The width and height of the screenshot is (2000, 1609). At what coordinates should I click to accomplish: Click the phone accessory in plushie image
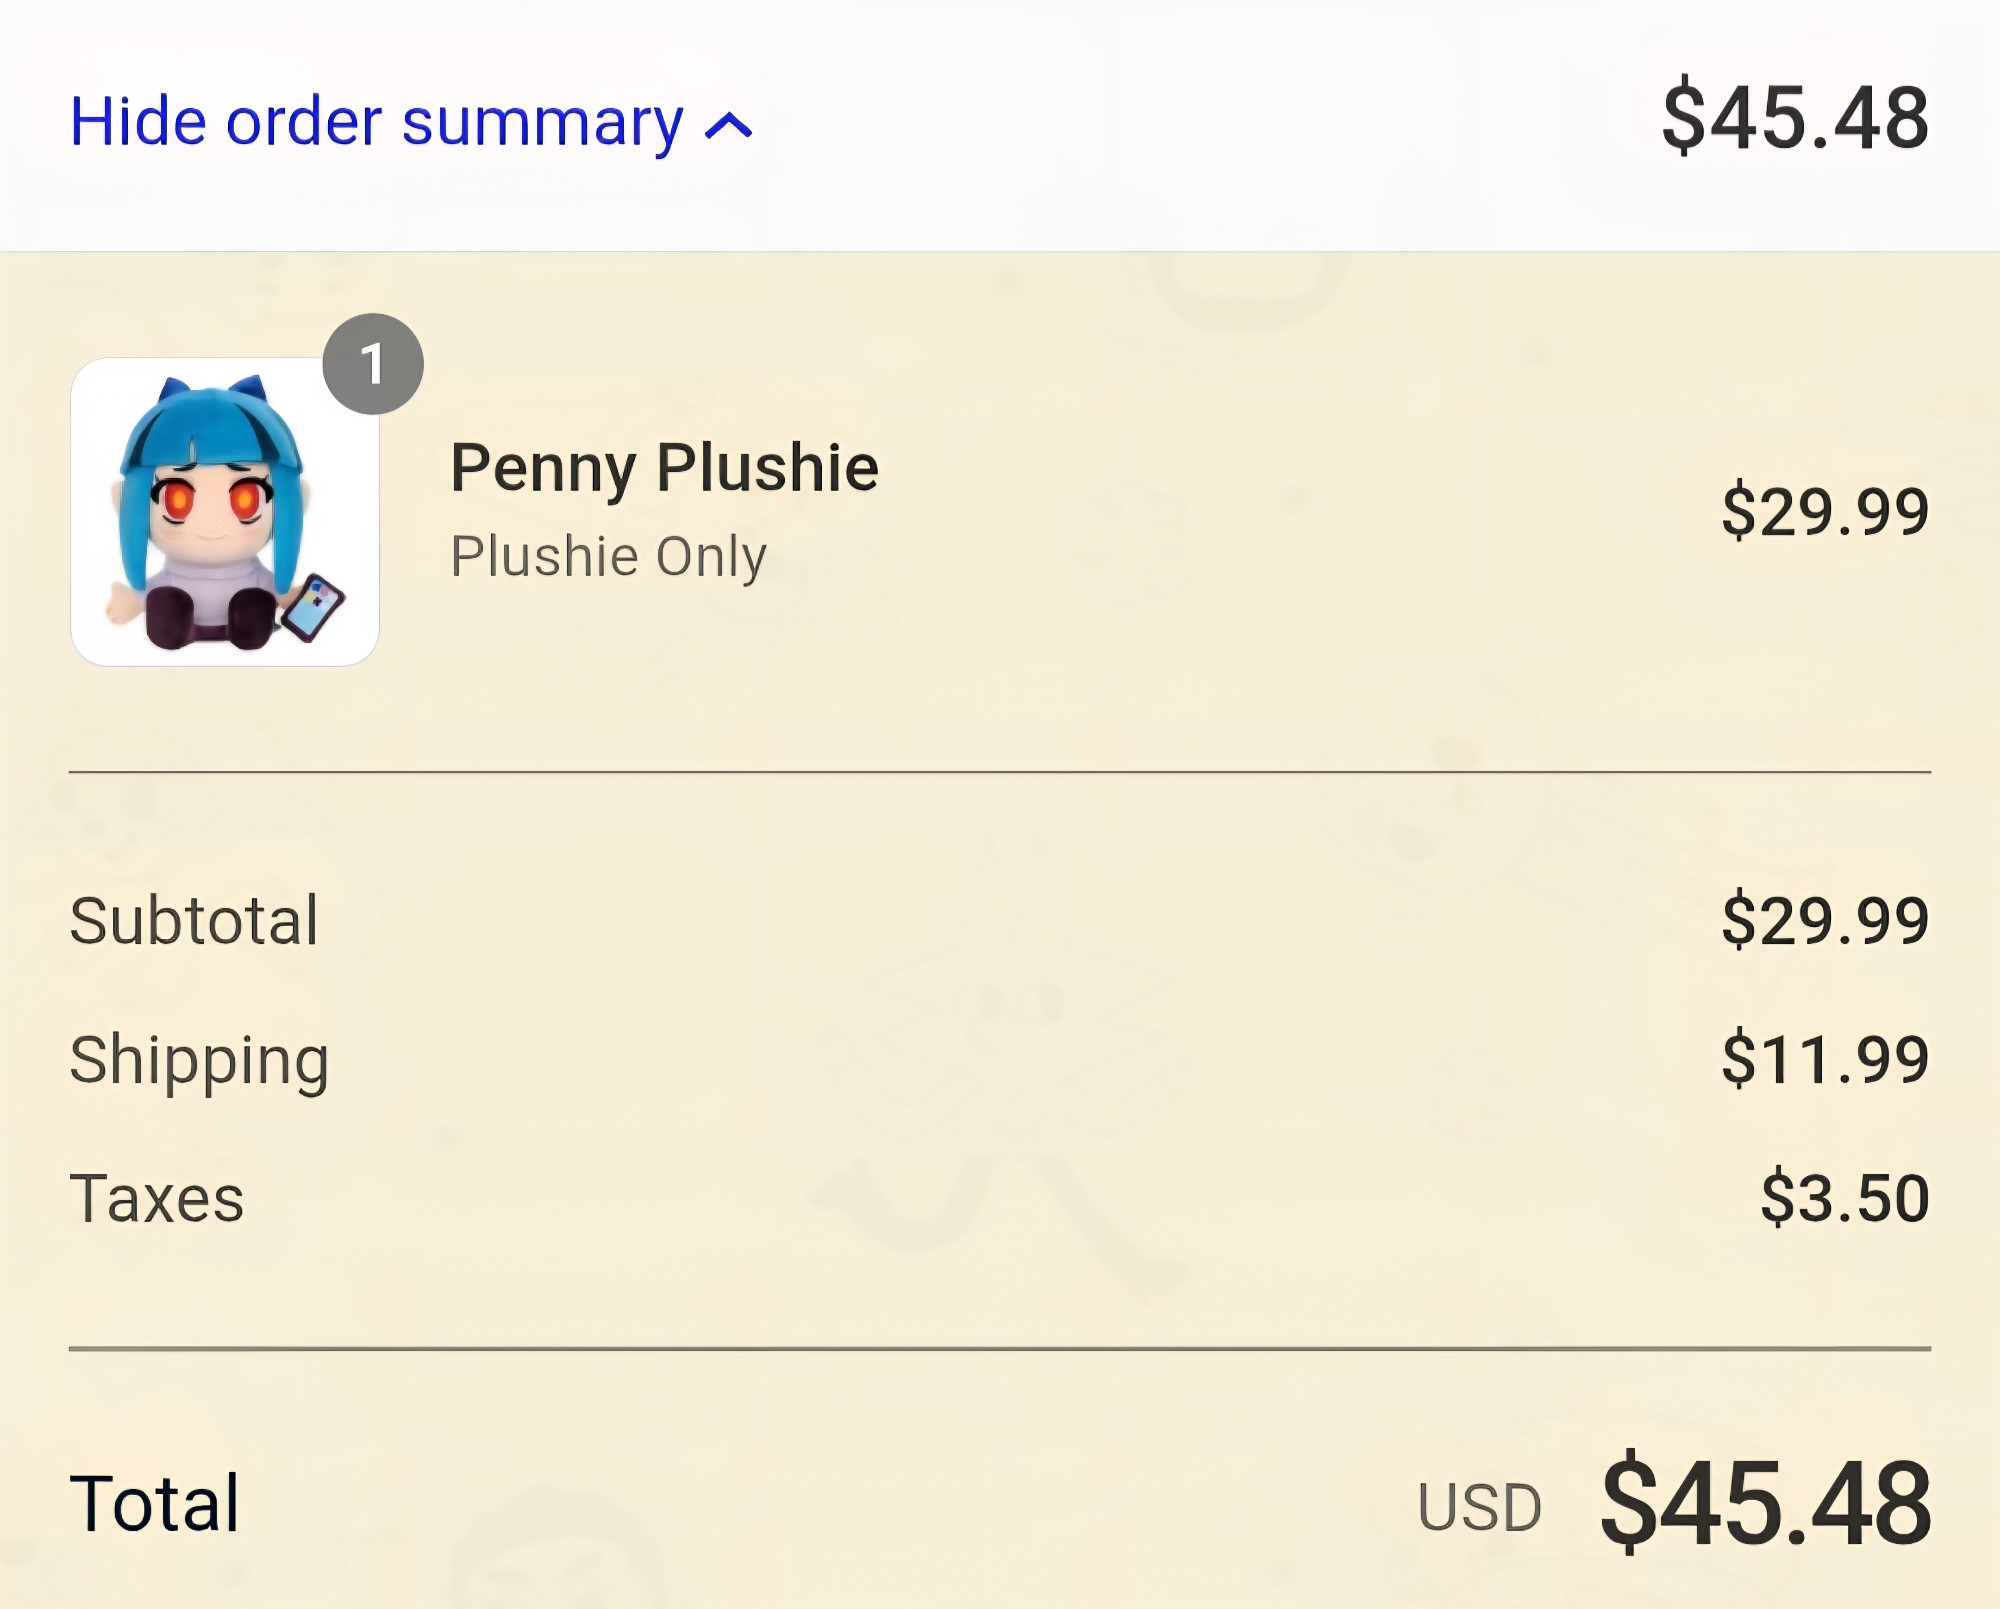pyautogui.click(x=312, y=607)
